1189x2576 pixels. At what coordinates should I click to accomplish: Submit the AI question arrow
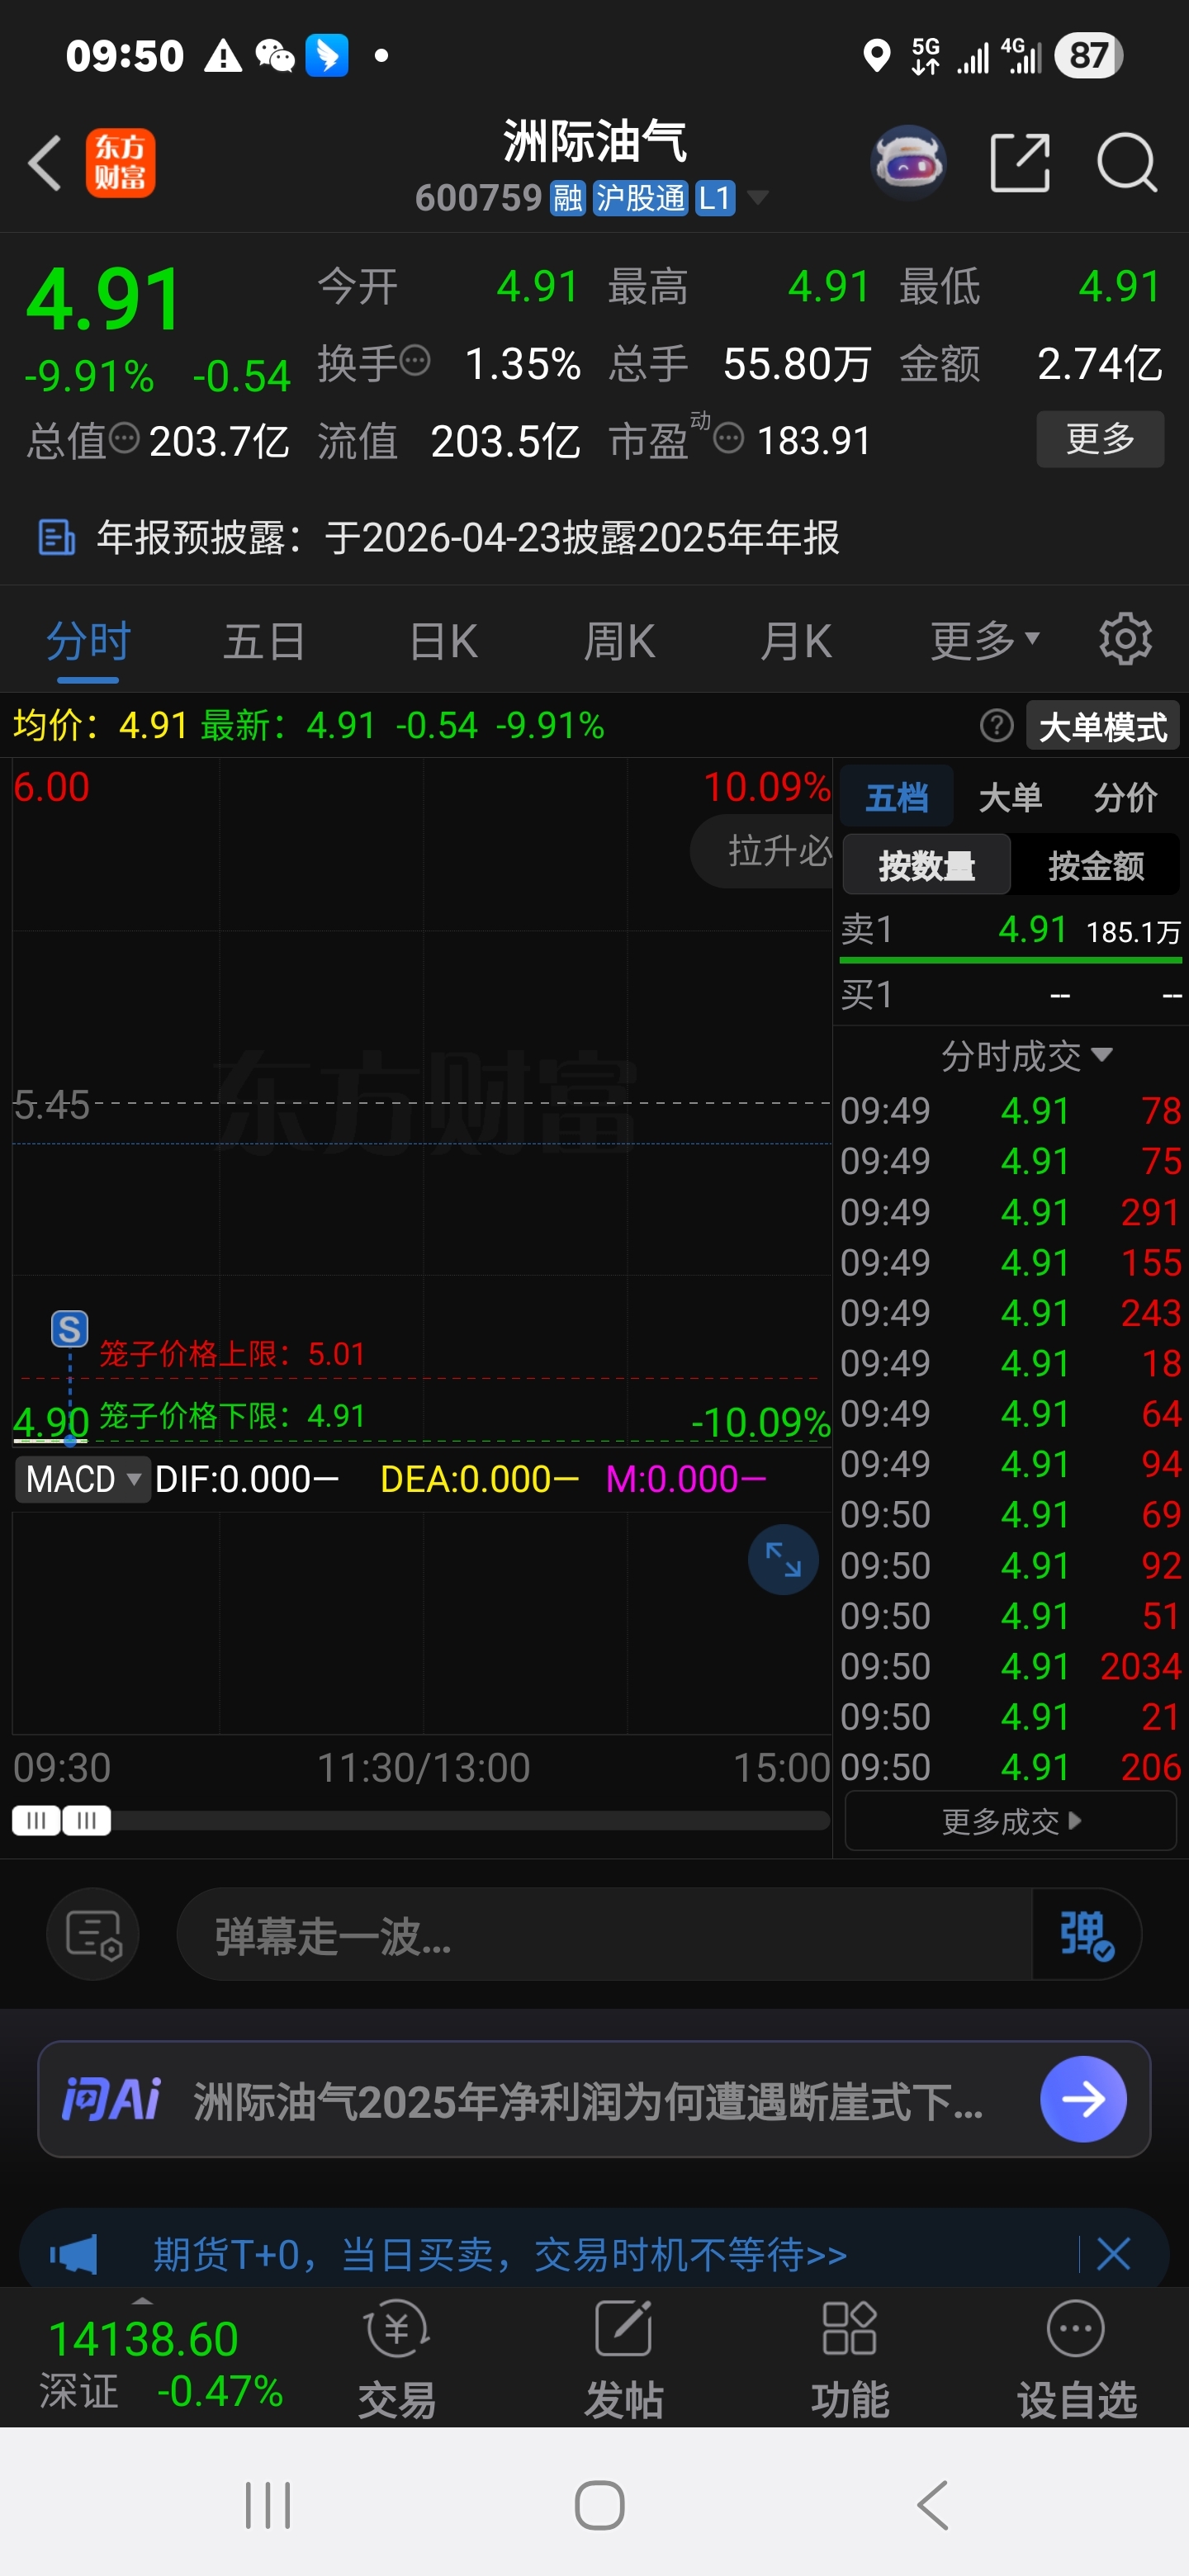[1083, 2099]
